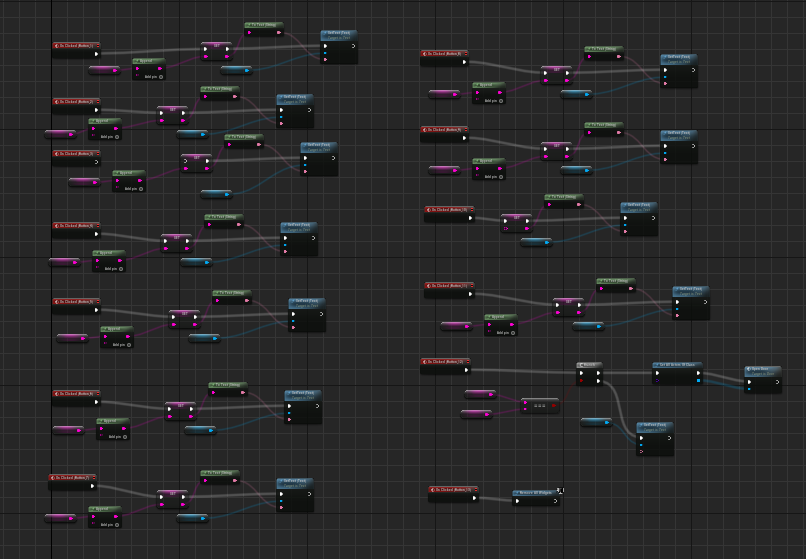Select the Remove All Widgets node
806x559 pixels.
(x=536, y=498)
